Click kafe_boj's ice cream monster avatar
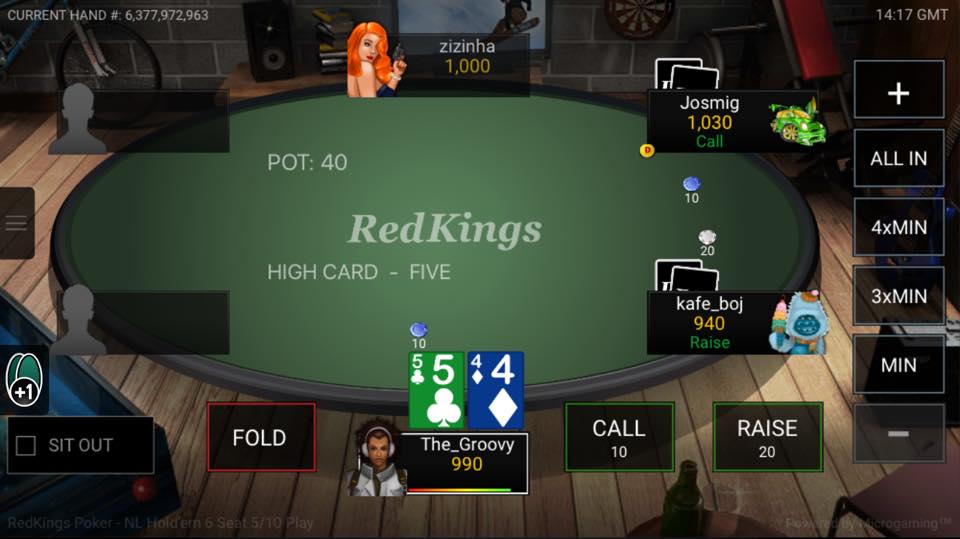Viewport: 960px width, 539px height. pyautogui.click(x=798, y=323)
